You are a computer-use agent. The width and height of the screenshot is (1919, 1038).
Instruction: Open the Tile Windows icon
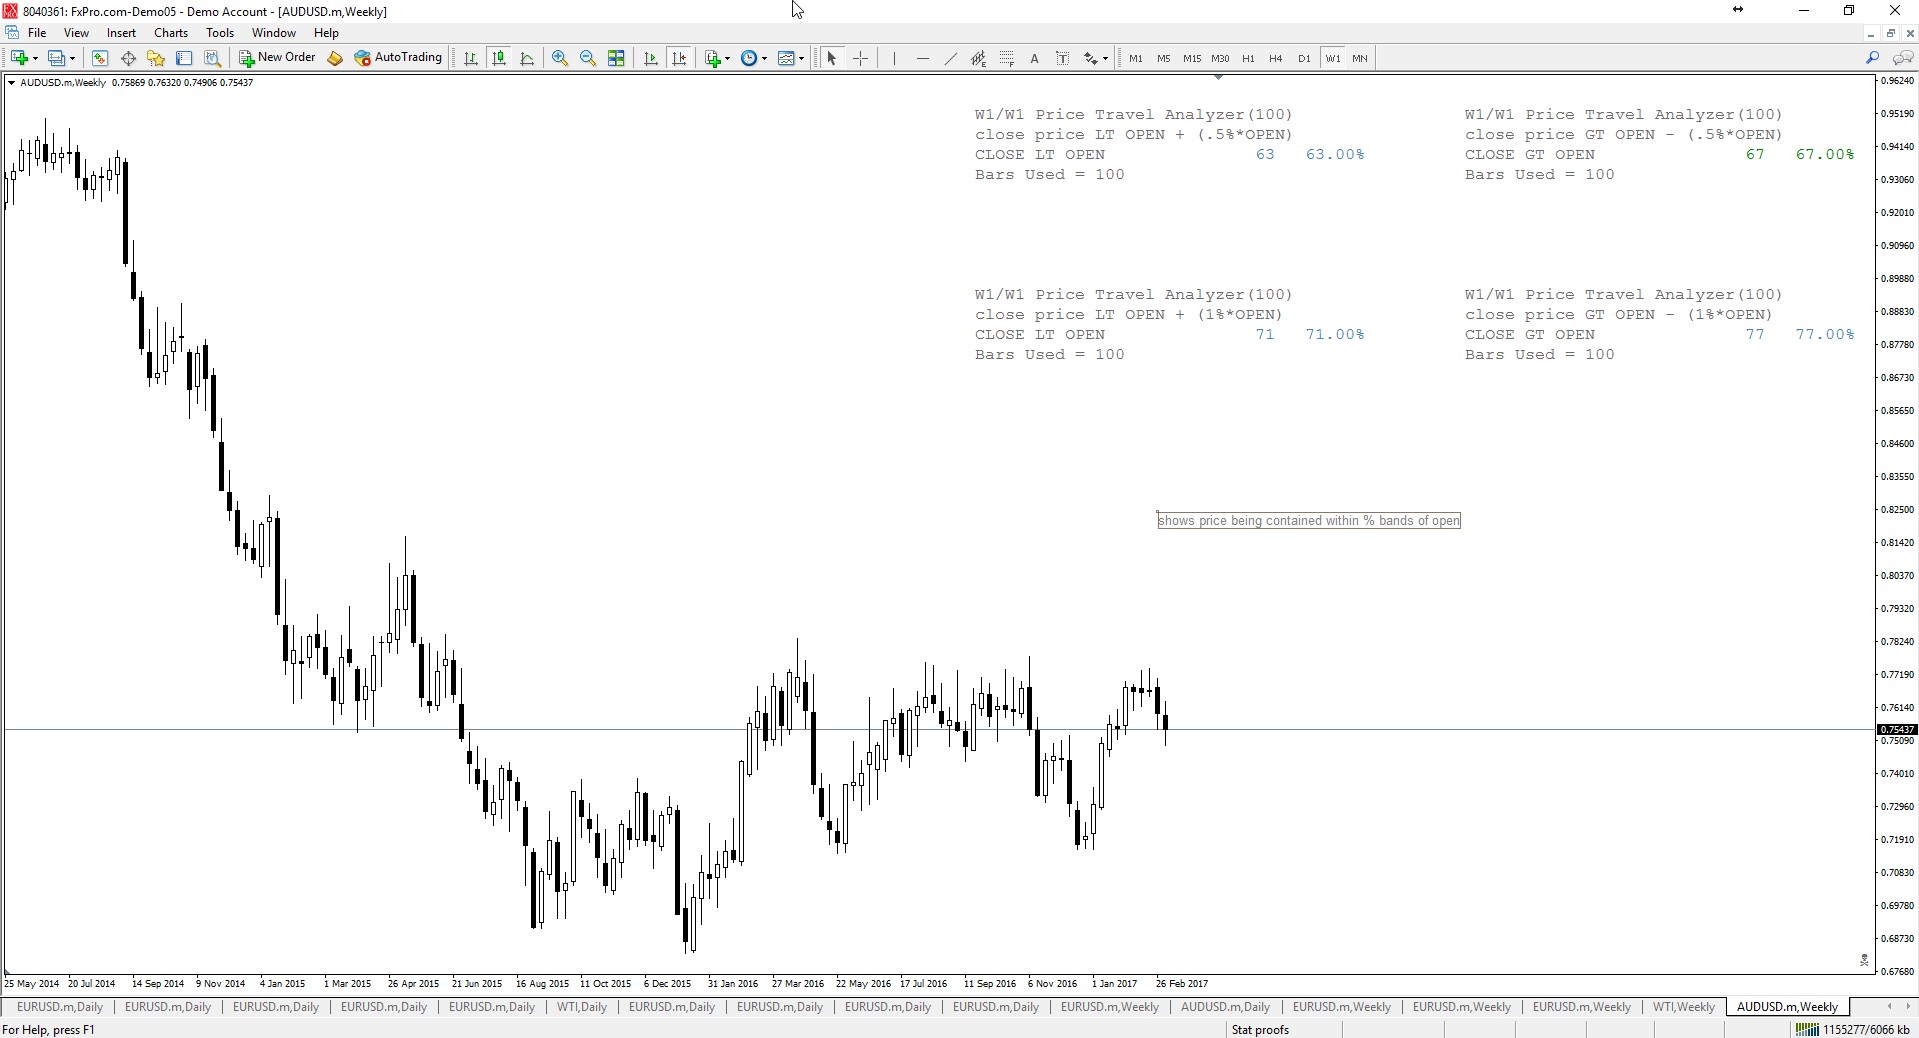point(616,58)
